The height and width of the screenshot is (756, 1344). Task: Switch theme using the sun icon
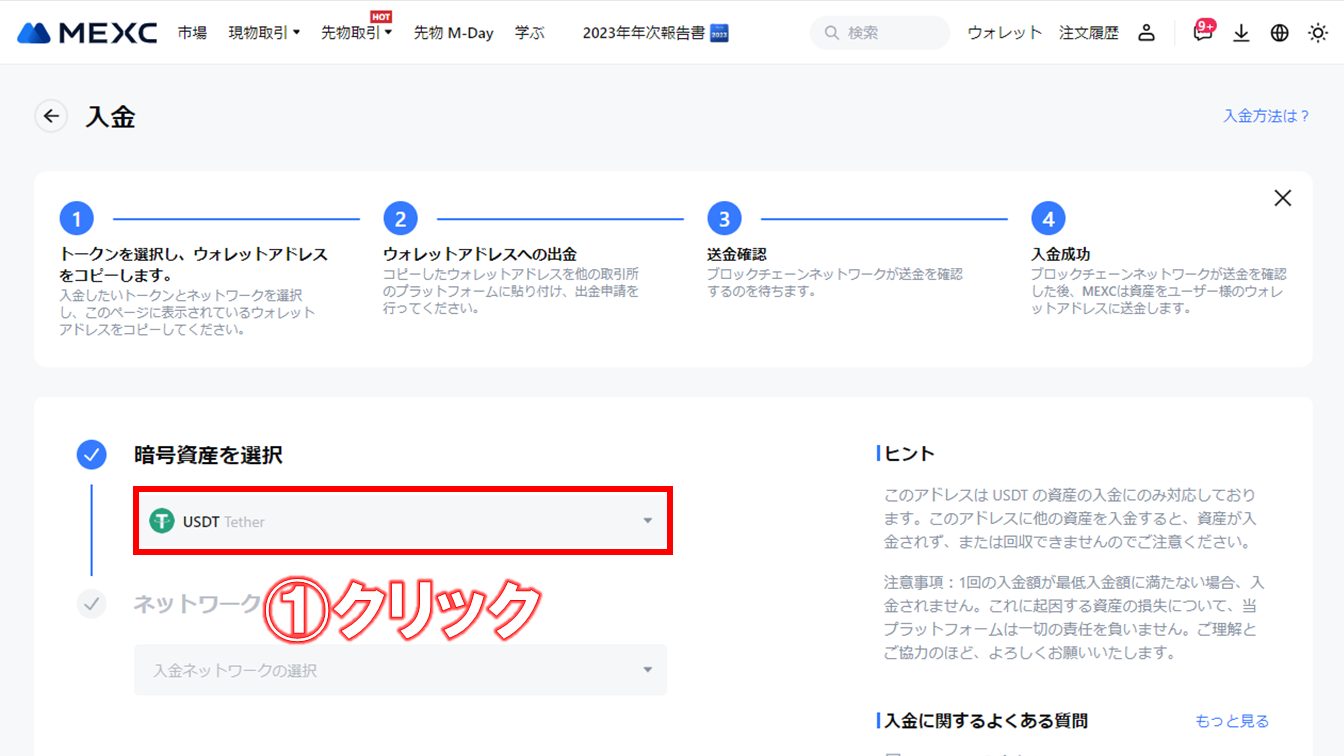(x=1318, y=32)
